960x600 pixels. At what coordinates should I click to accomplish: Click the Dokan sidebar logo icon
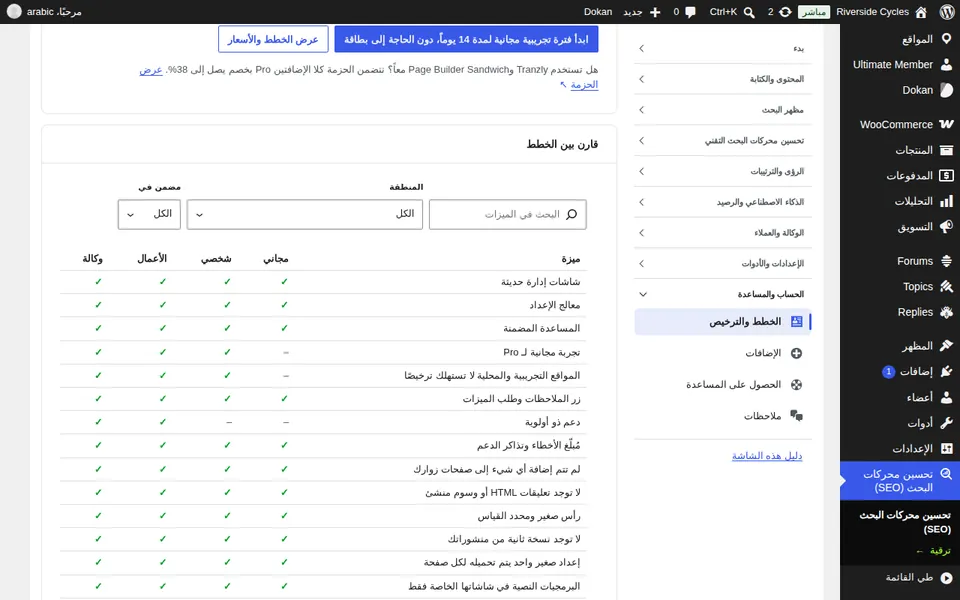point(946,90)
